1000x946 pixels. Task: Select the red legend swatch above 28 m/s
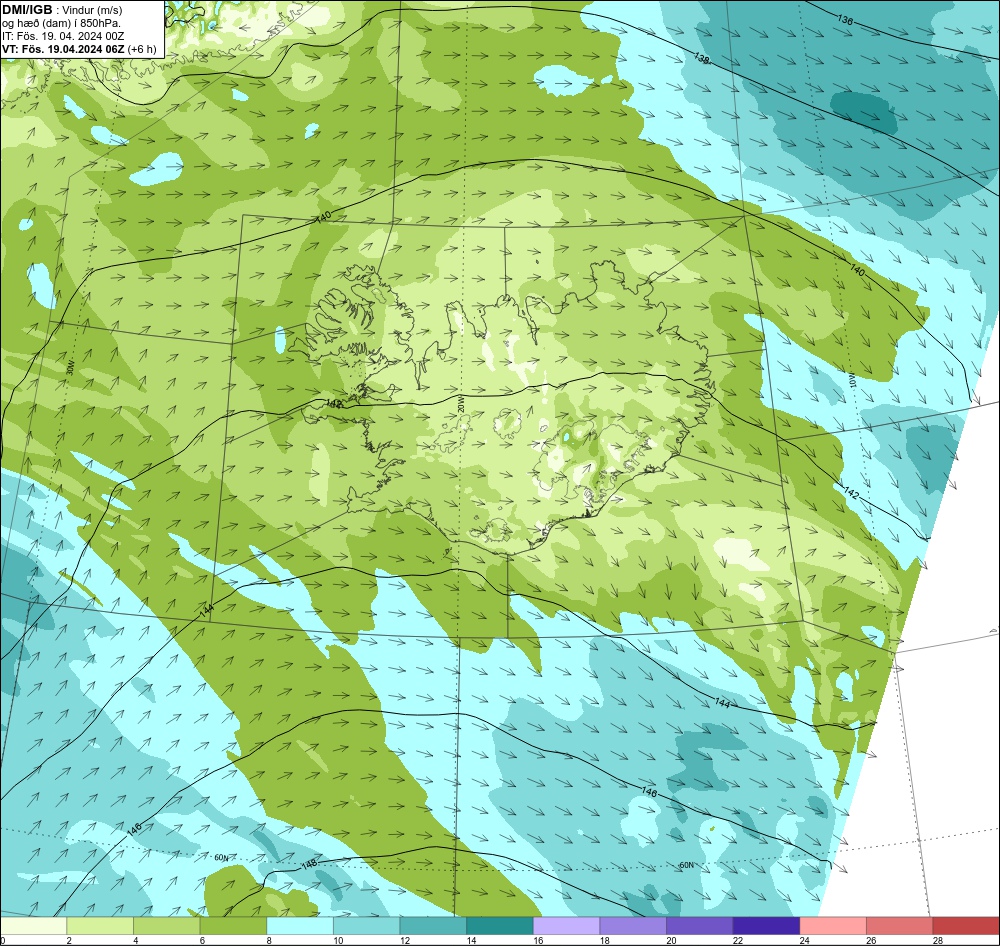click(x=966, y=926)
